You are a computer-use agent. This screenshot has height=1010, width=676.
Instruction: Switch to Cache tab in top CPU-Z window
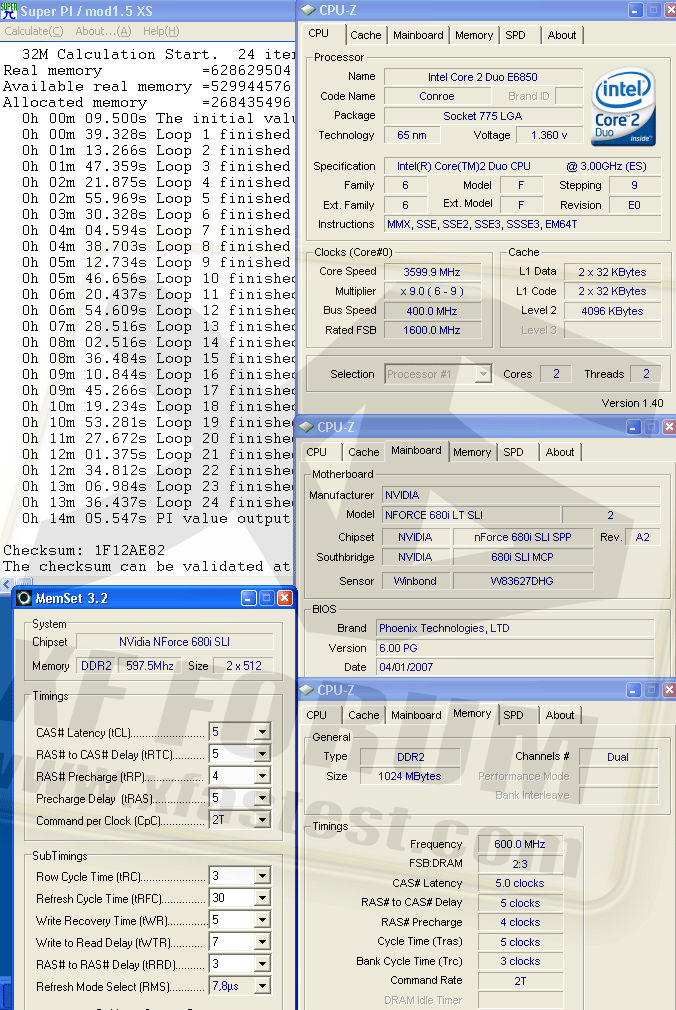pyautogui.click(x=365, y=35)
